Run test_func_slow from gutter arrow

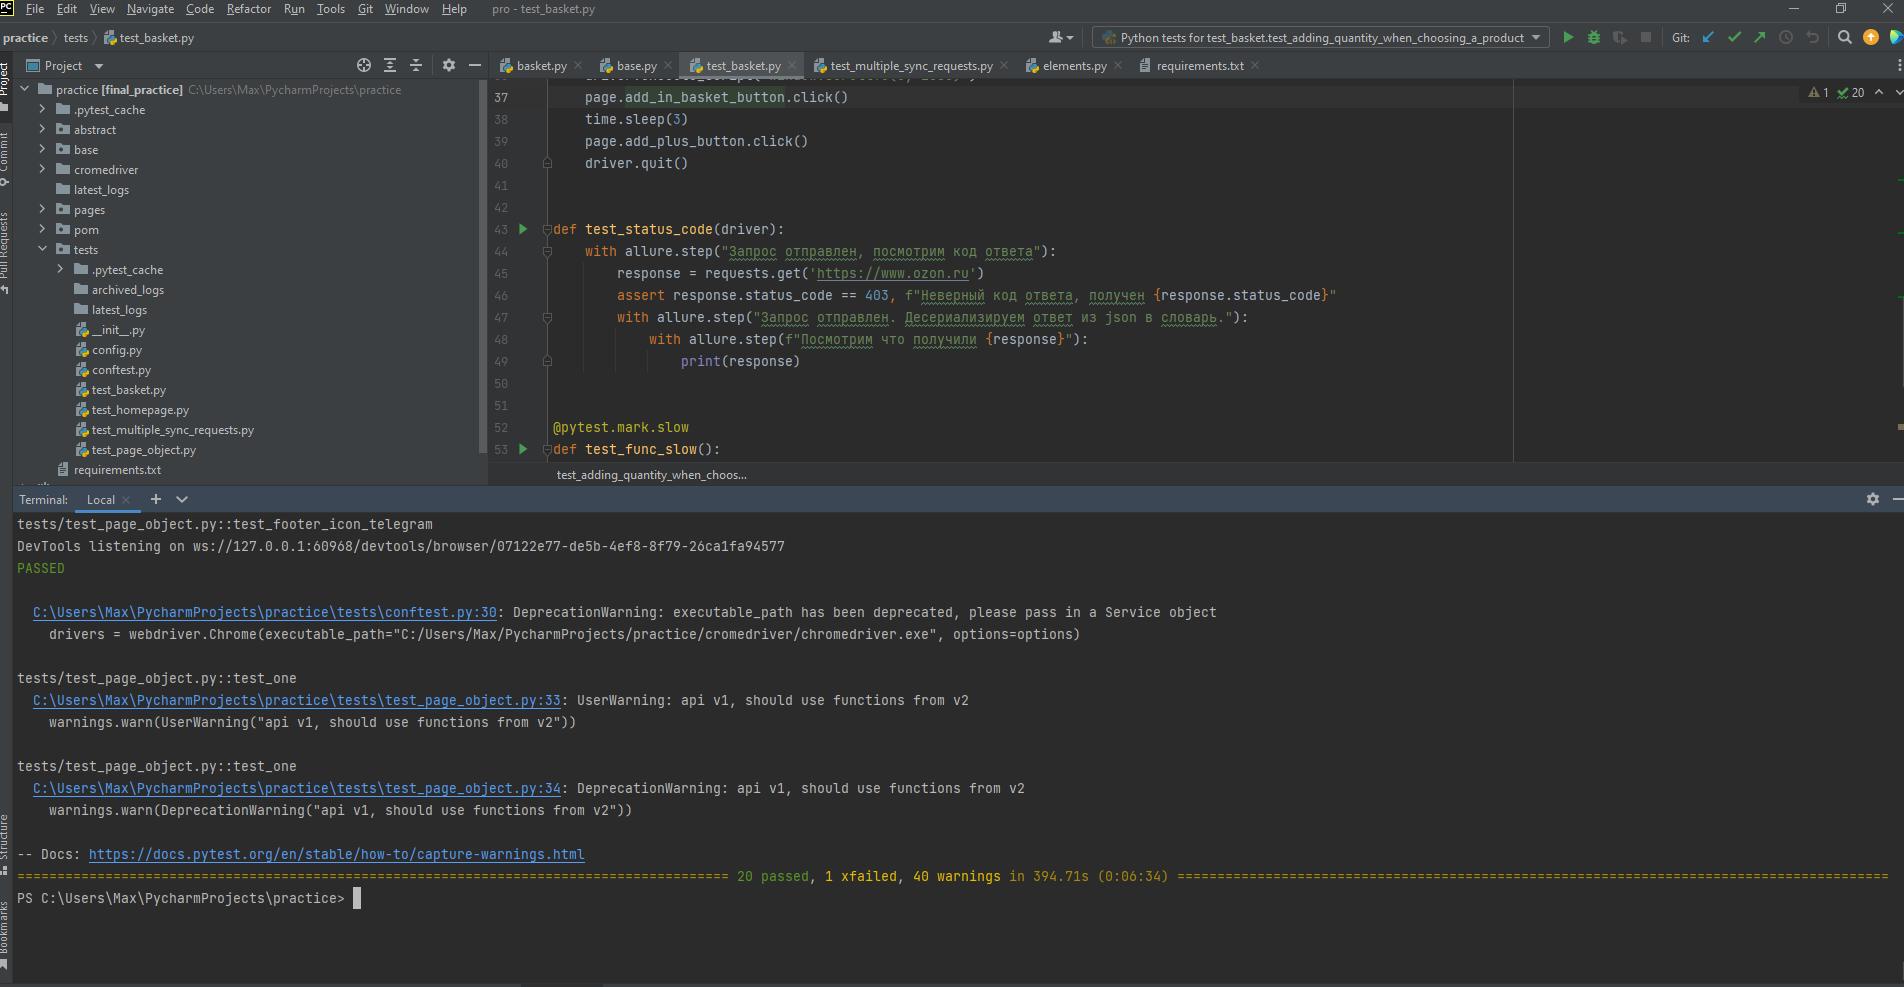point(522,449)
